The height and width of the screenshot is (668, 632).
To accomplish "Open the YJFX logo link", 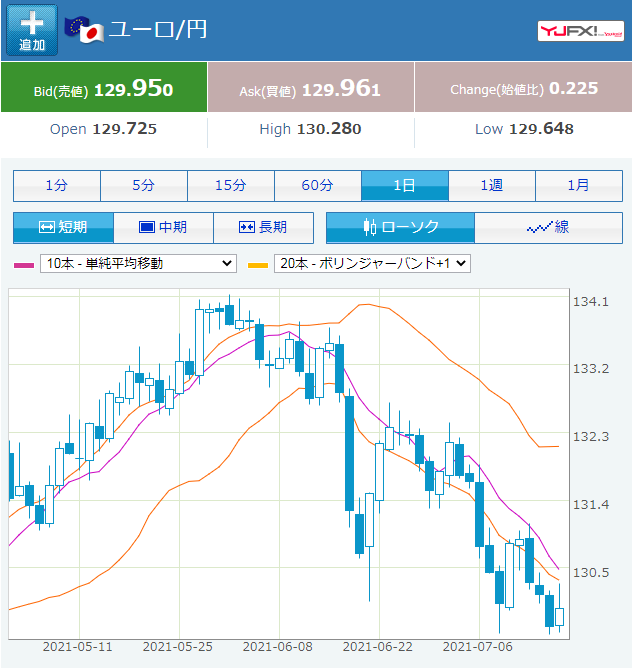I will [580, 31].
